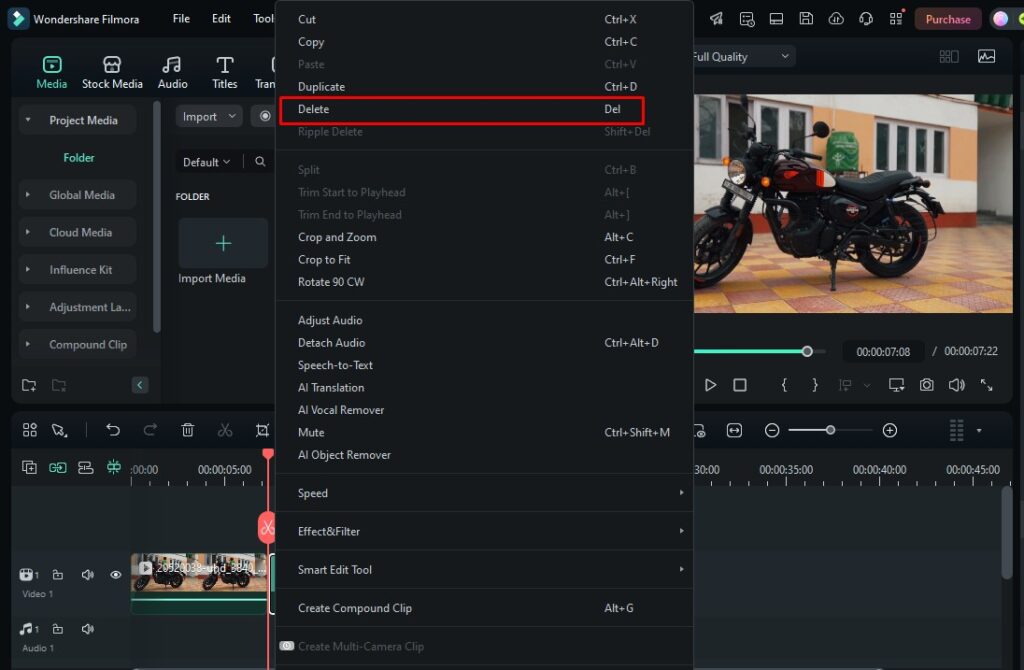Open the Import dropdown

(x=209, y=117)
